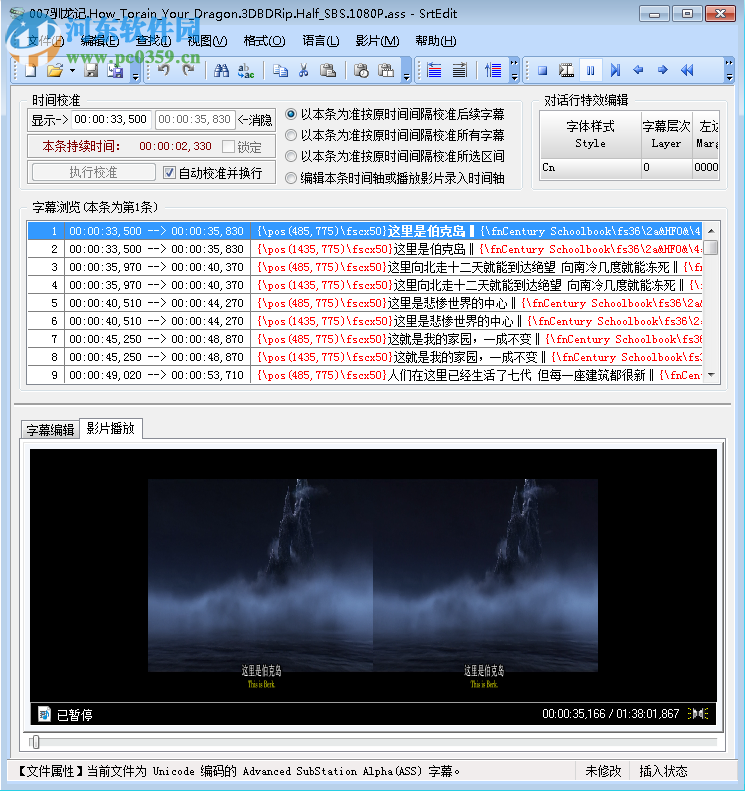Click the subtitle list's vertical scrollbar thumb

[711, 248]
